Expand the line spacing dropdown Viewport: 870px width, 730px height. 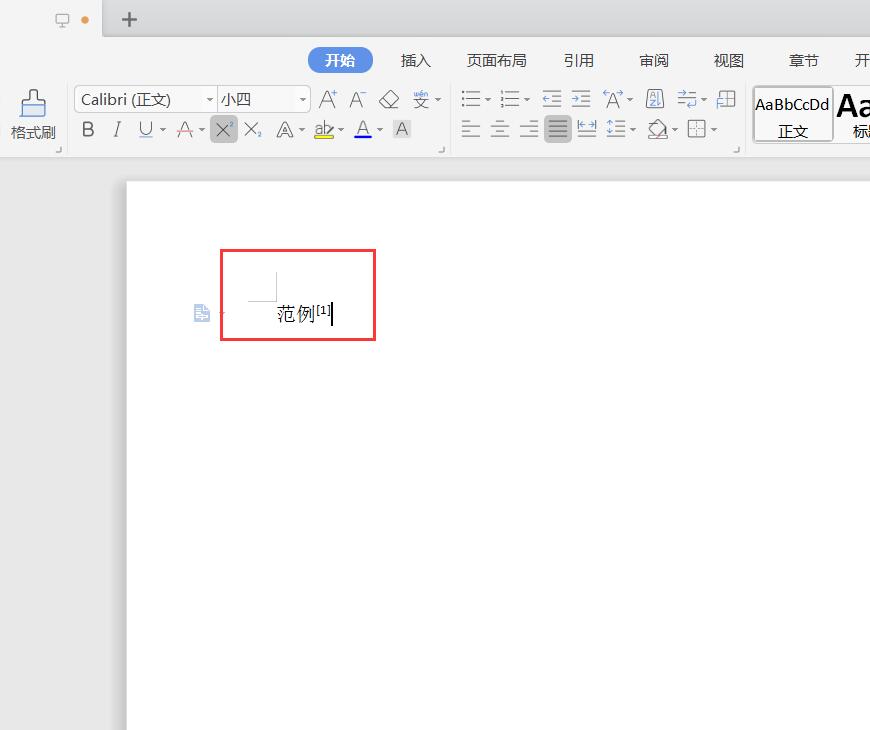[x=633, y=130]
